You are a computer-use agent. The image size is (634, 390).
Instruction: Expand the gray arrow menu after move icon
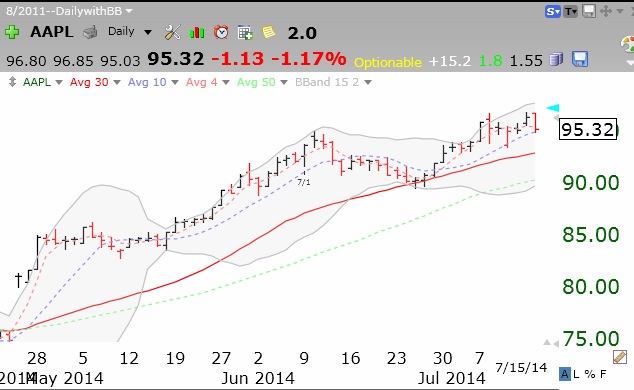tap(619, 11)
